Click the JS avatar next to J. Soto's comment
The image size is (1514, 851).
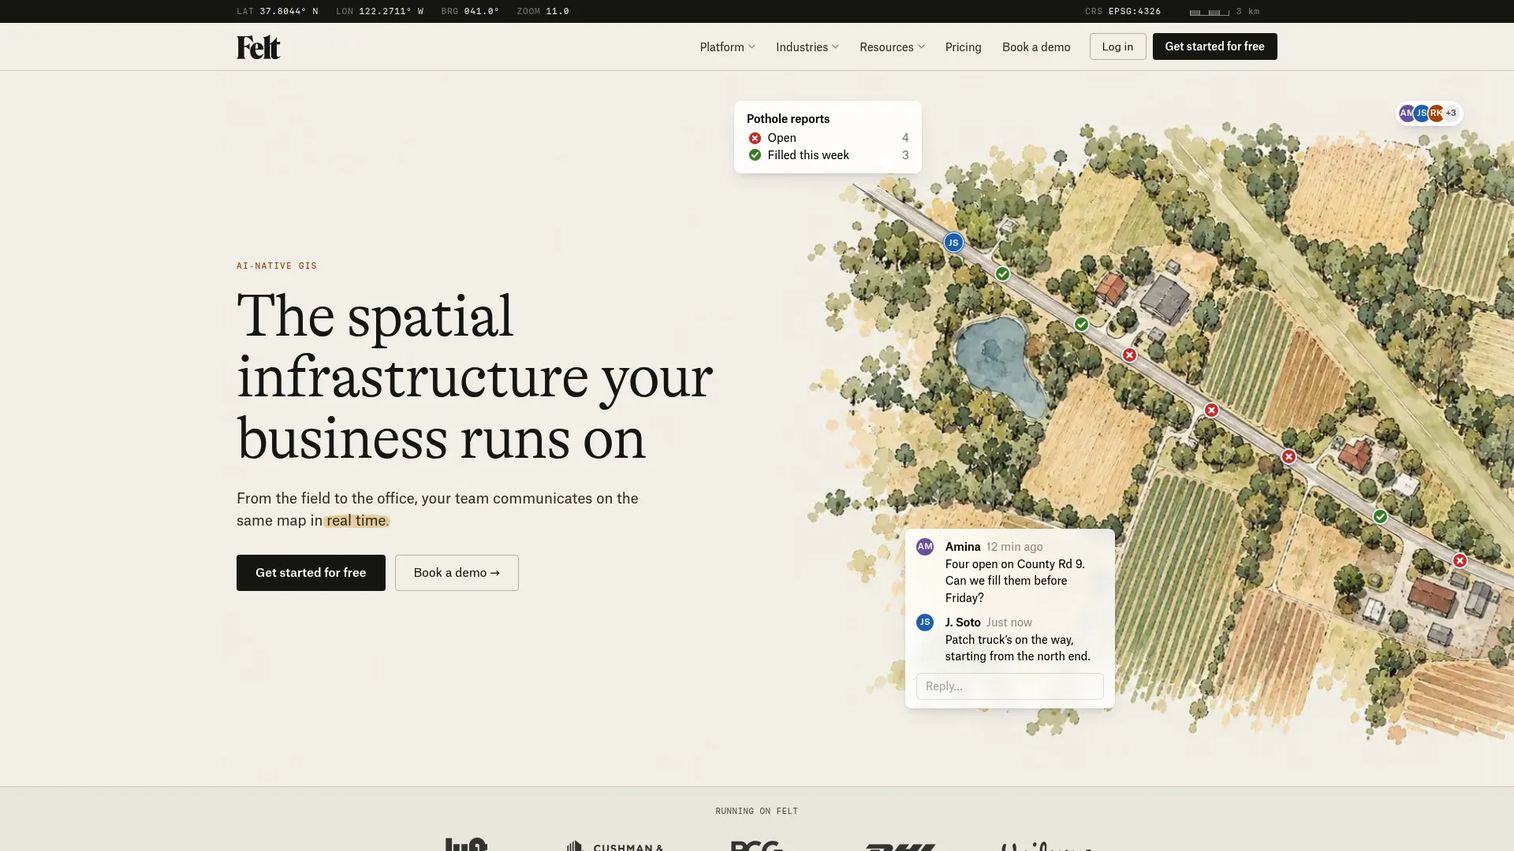tap(925, 623)
